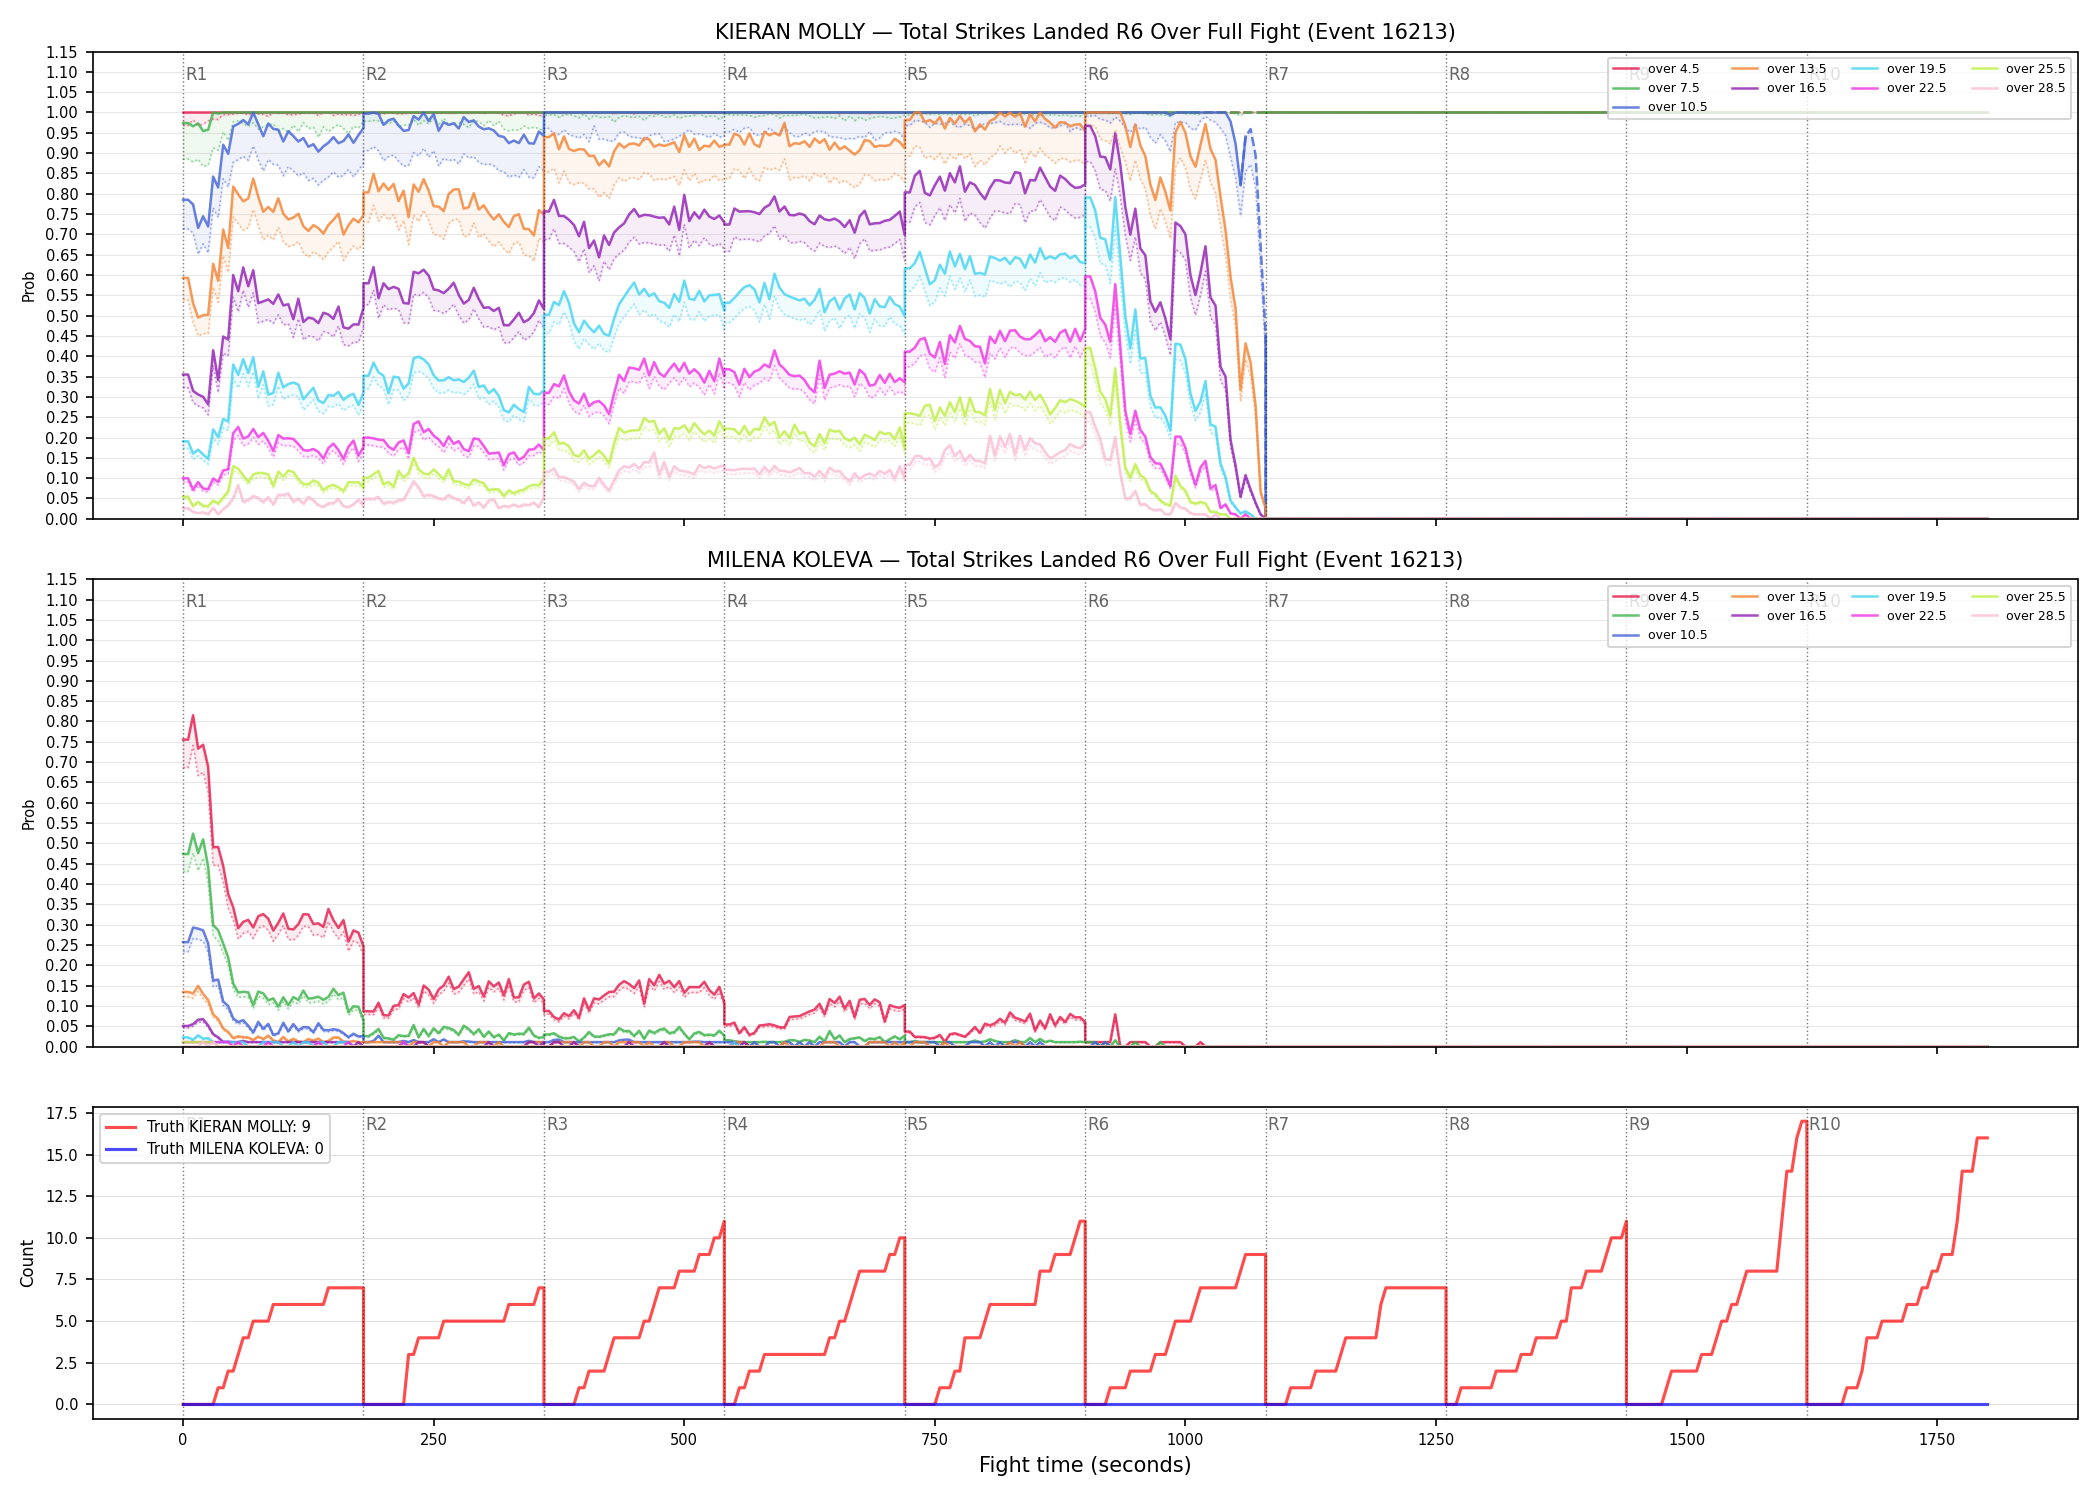Click 'over 4.5' legend entry in Kieran Molly chart
The height and width of the screenshot is (1500, 2100).
point(1656,69)
